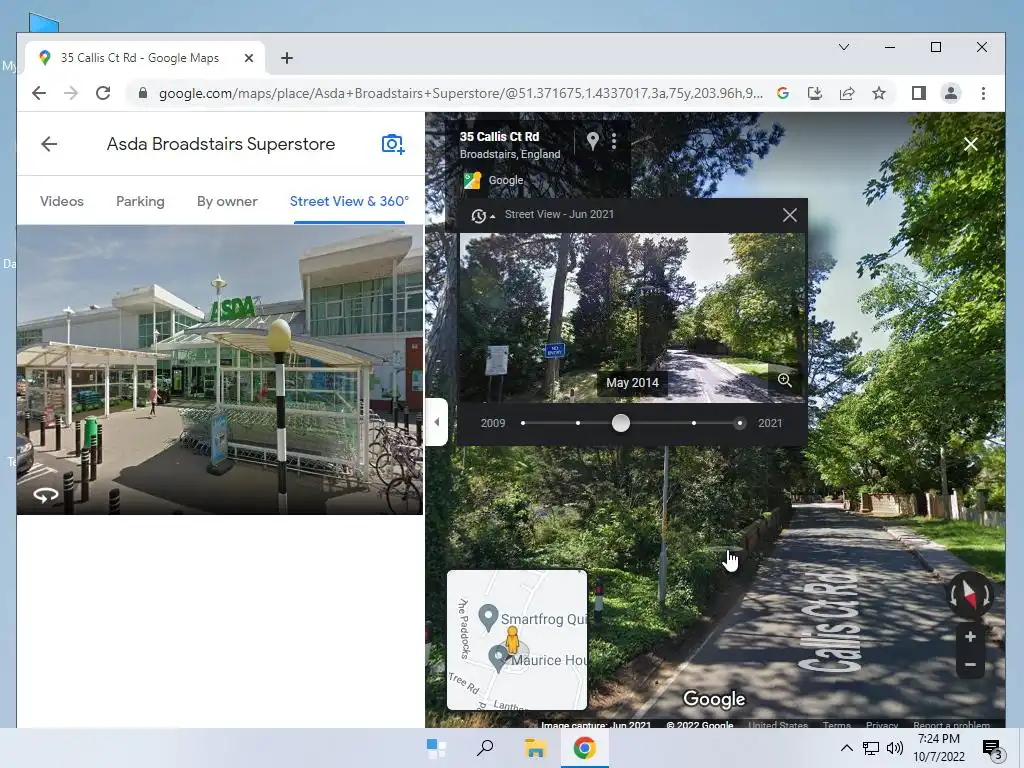Go back from Asda Broadstairs Superstore panel
The image size is (1024, 768).
pos(49,144)
